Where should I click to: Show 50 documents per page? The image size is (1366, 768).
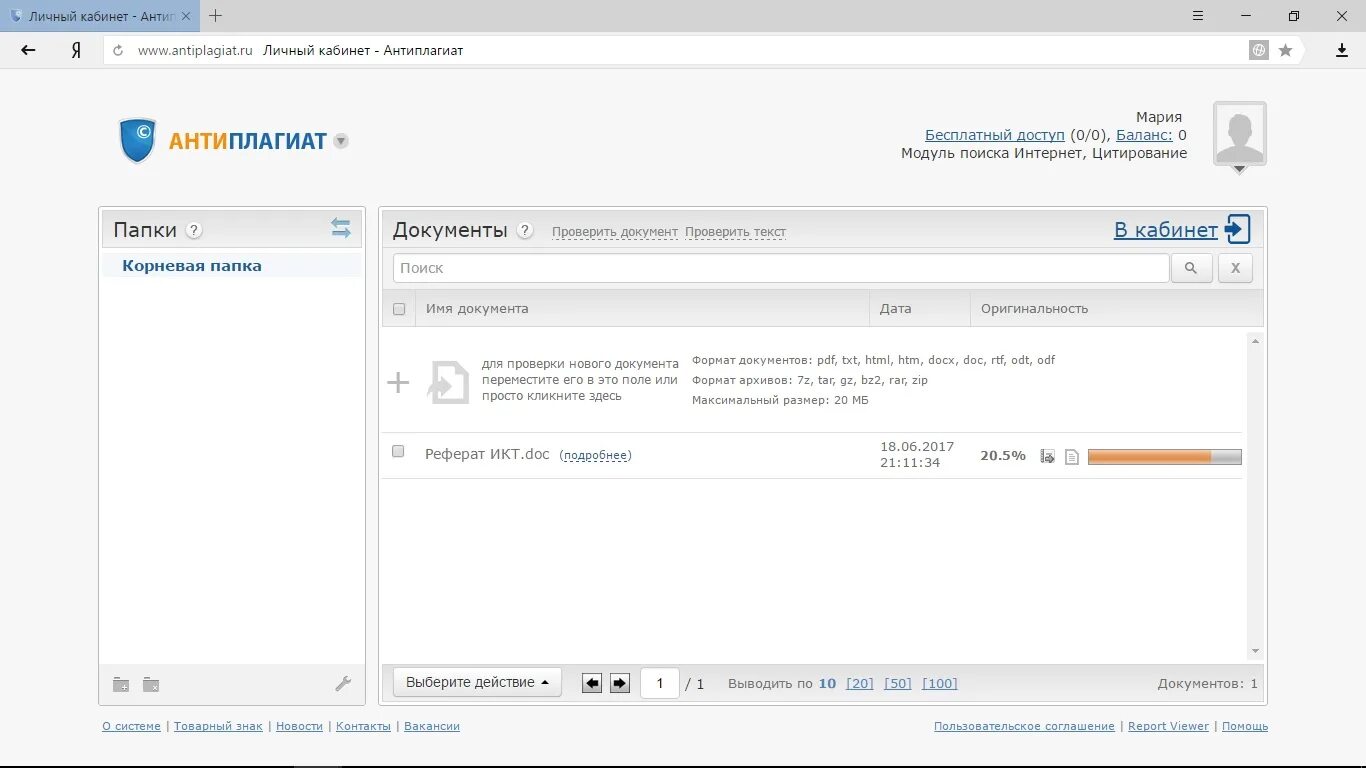(898, 684)
